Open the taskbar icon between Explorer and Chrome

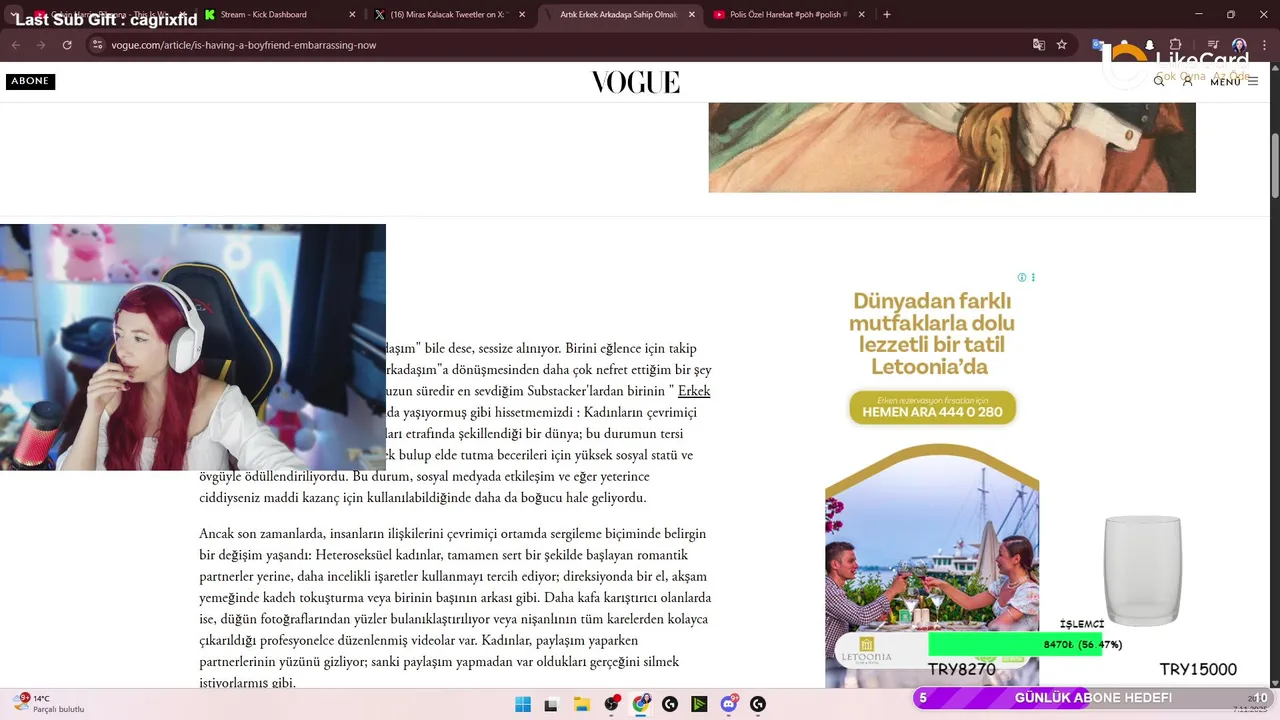pos(611,704)
